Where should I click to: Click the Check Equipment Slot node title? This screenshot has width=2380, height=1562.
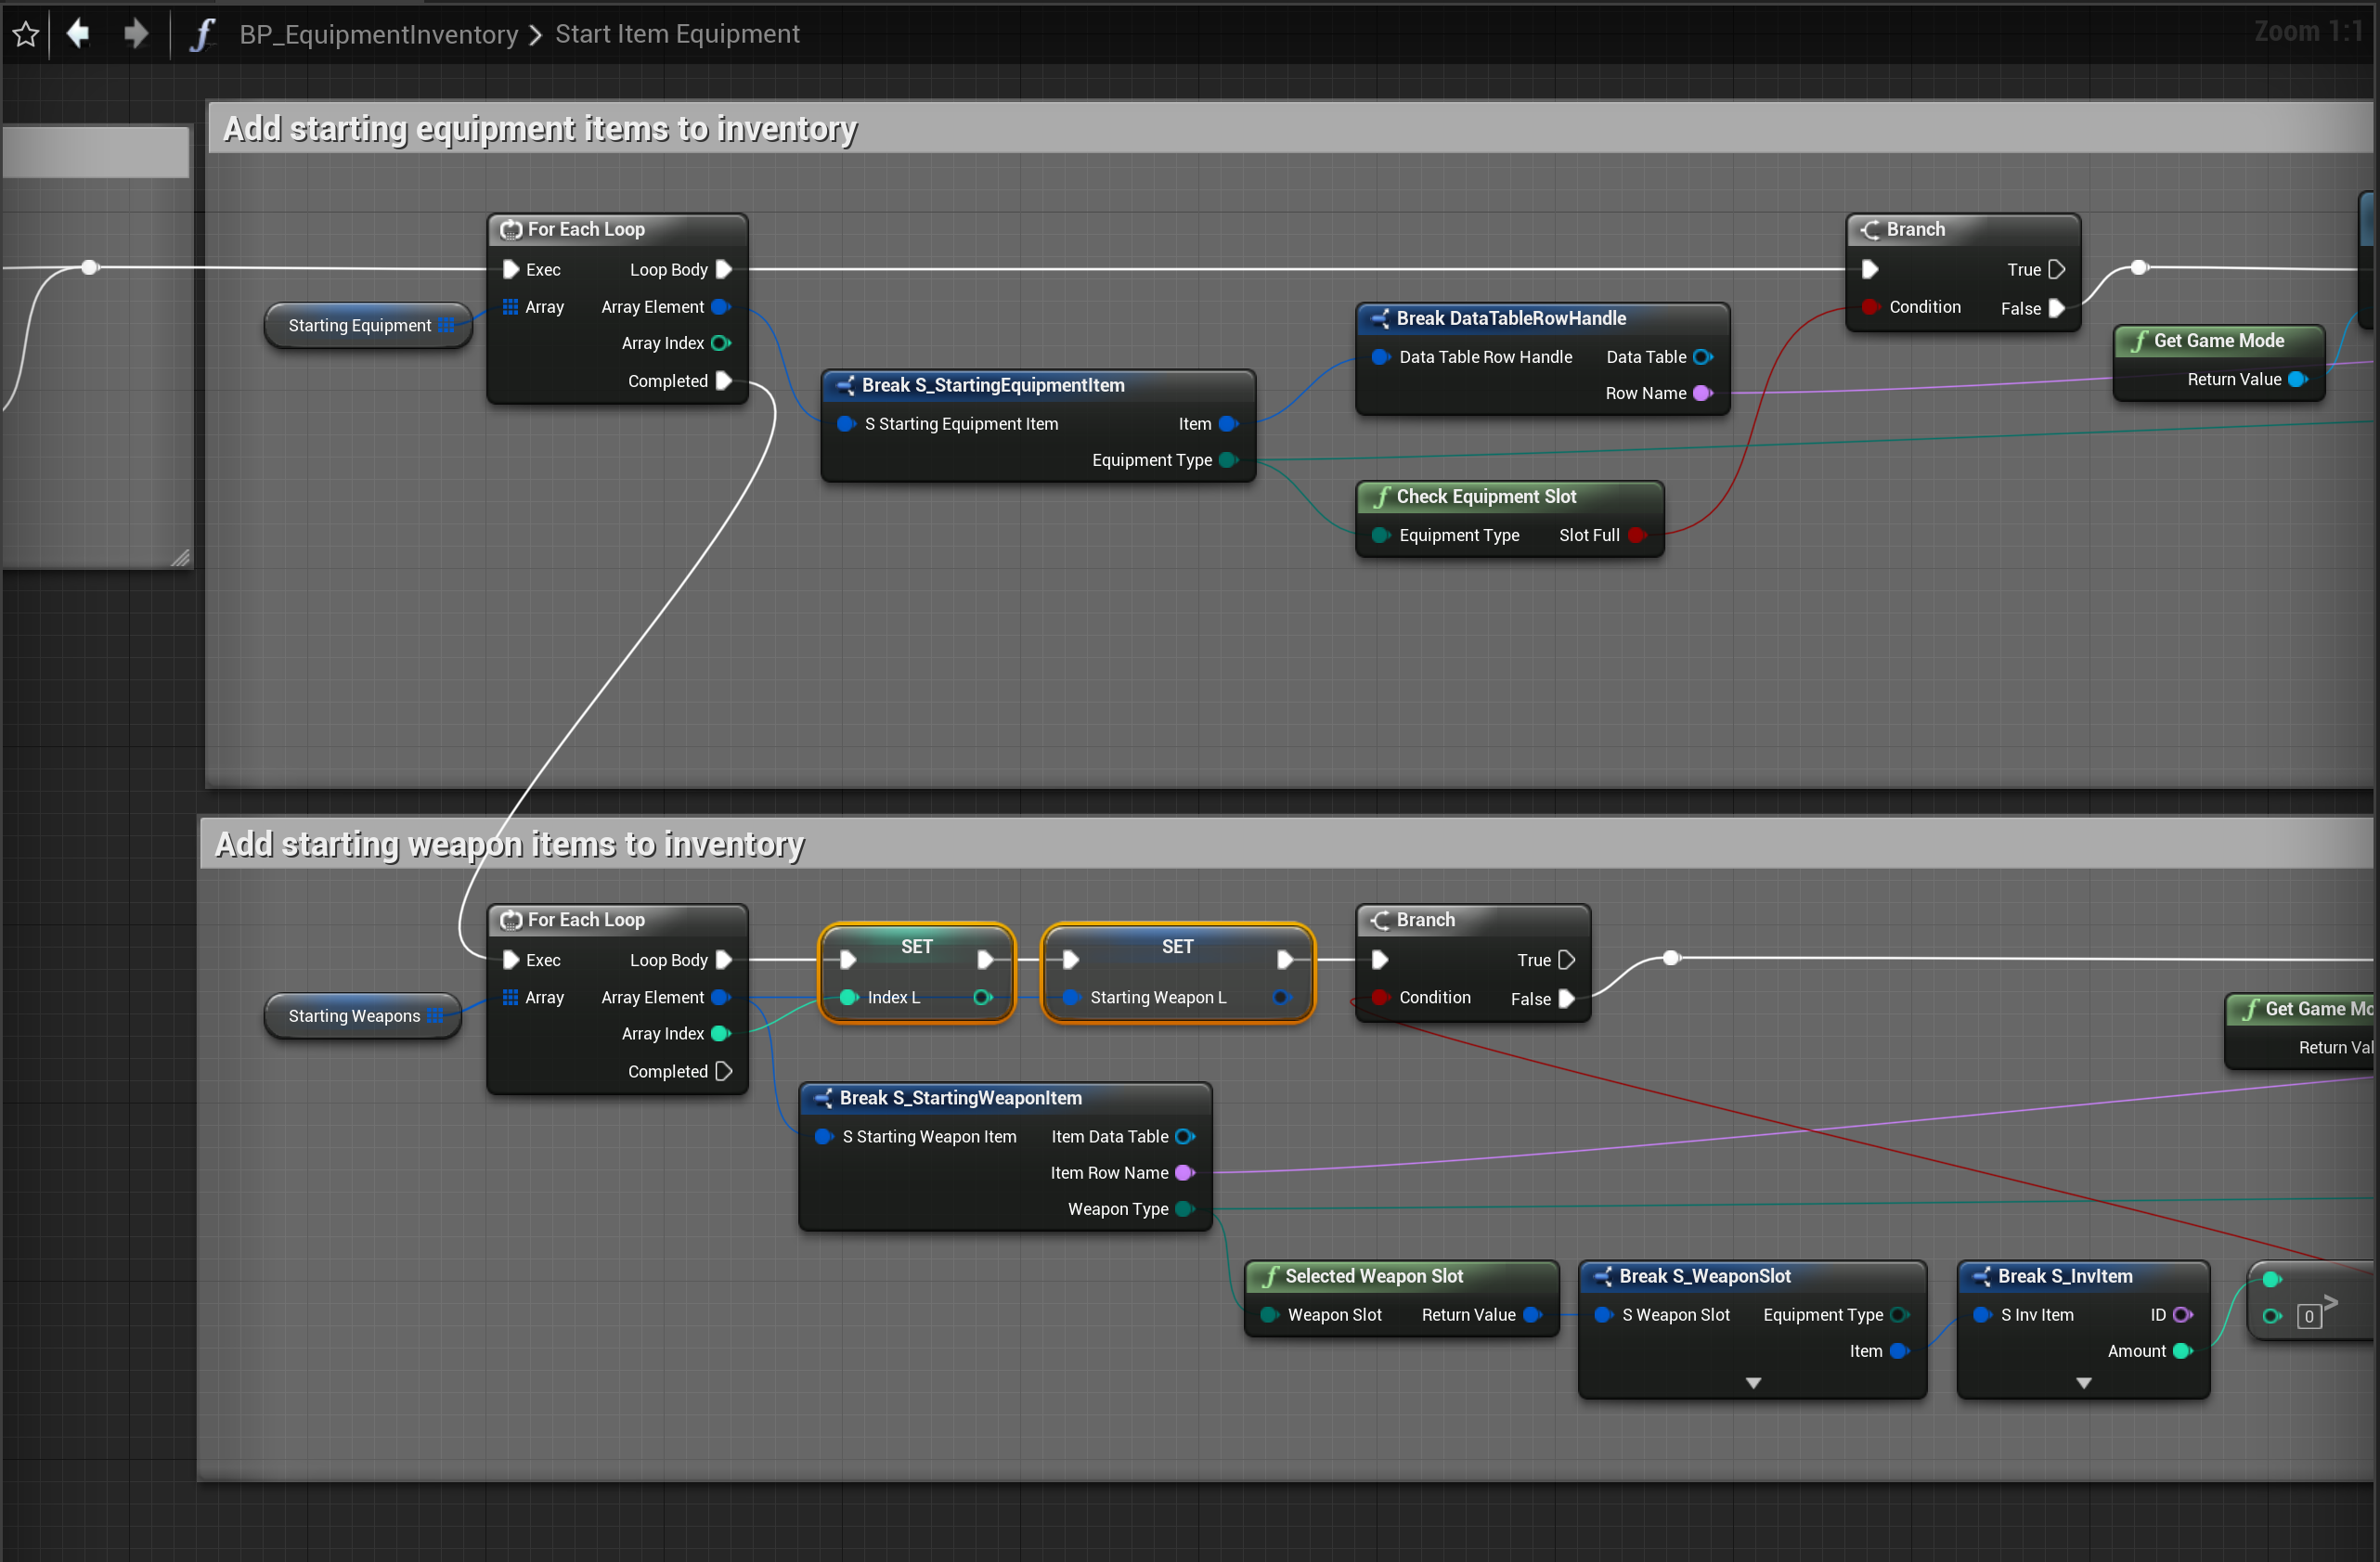1485,496
